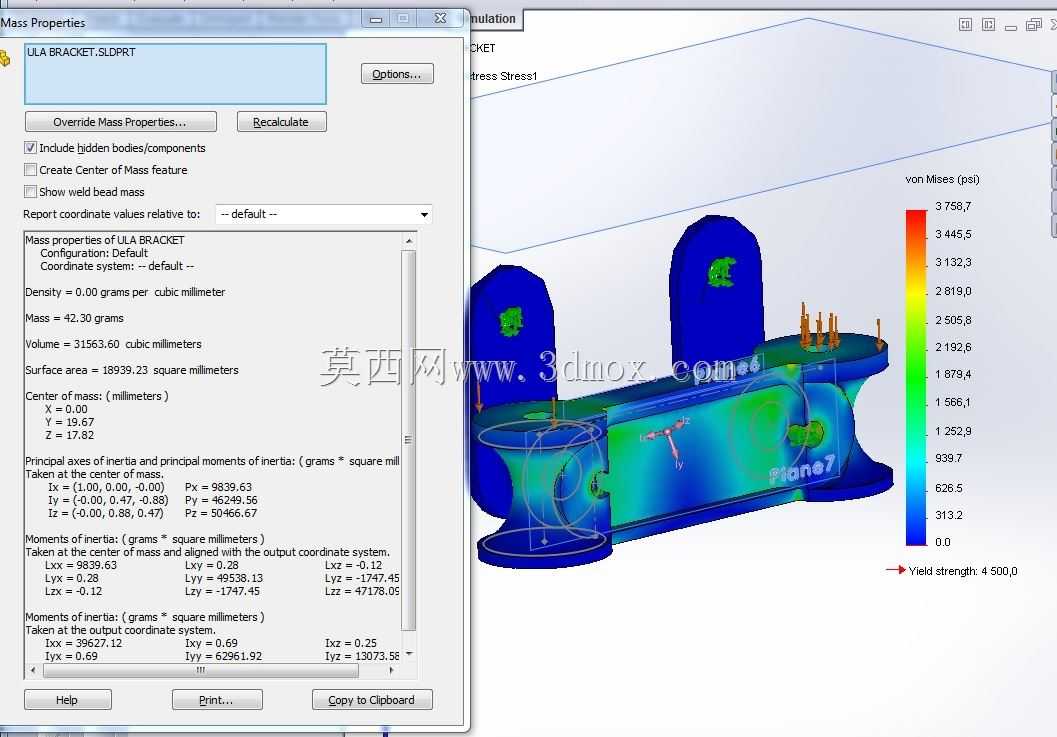Click the Print... button
Screen dimensions: 1057x737
coord(217,700)
